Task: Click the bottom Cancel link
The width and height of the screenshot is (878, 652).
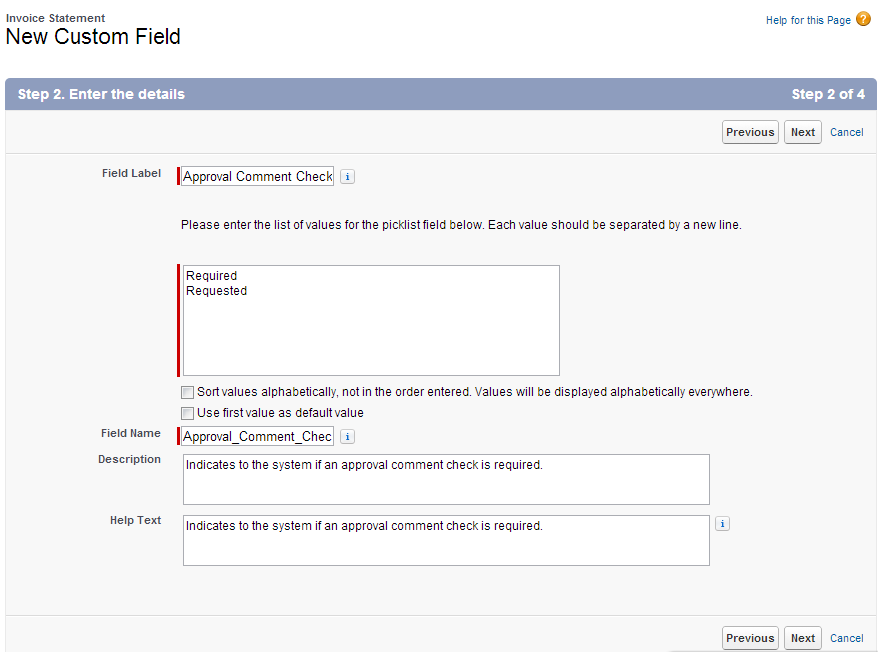Action: 846,638
